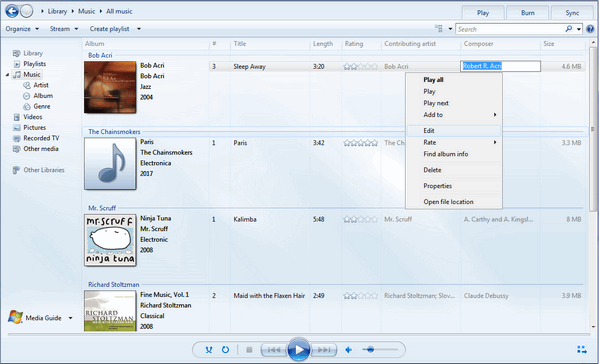Switch to Now Playing view icon
The width and height of the screenshot is (599, 364).
coord(582,349)
